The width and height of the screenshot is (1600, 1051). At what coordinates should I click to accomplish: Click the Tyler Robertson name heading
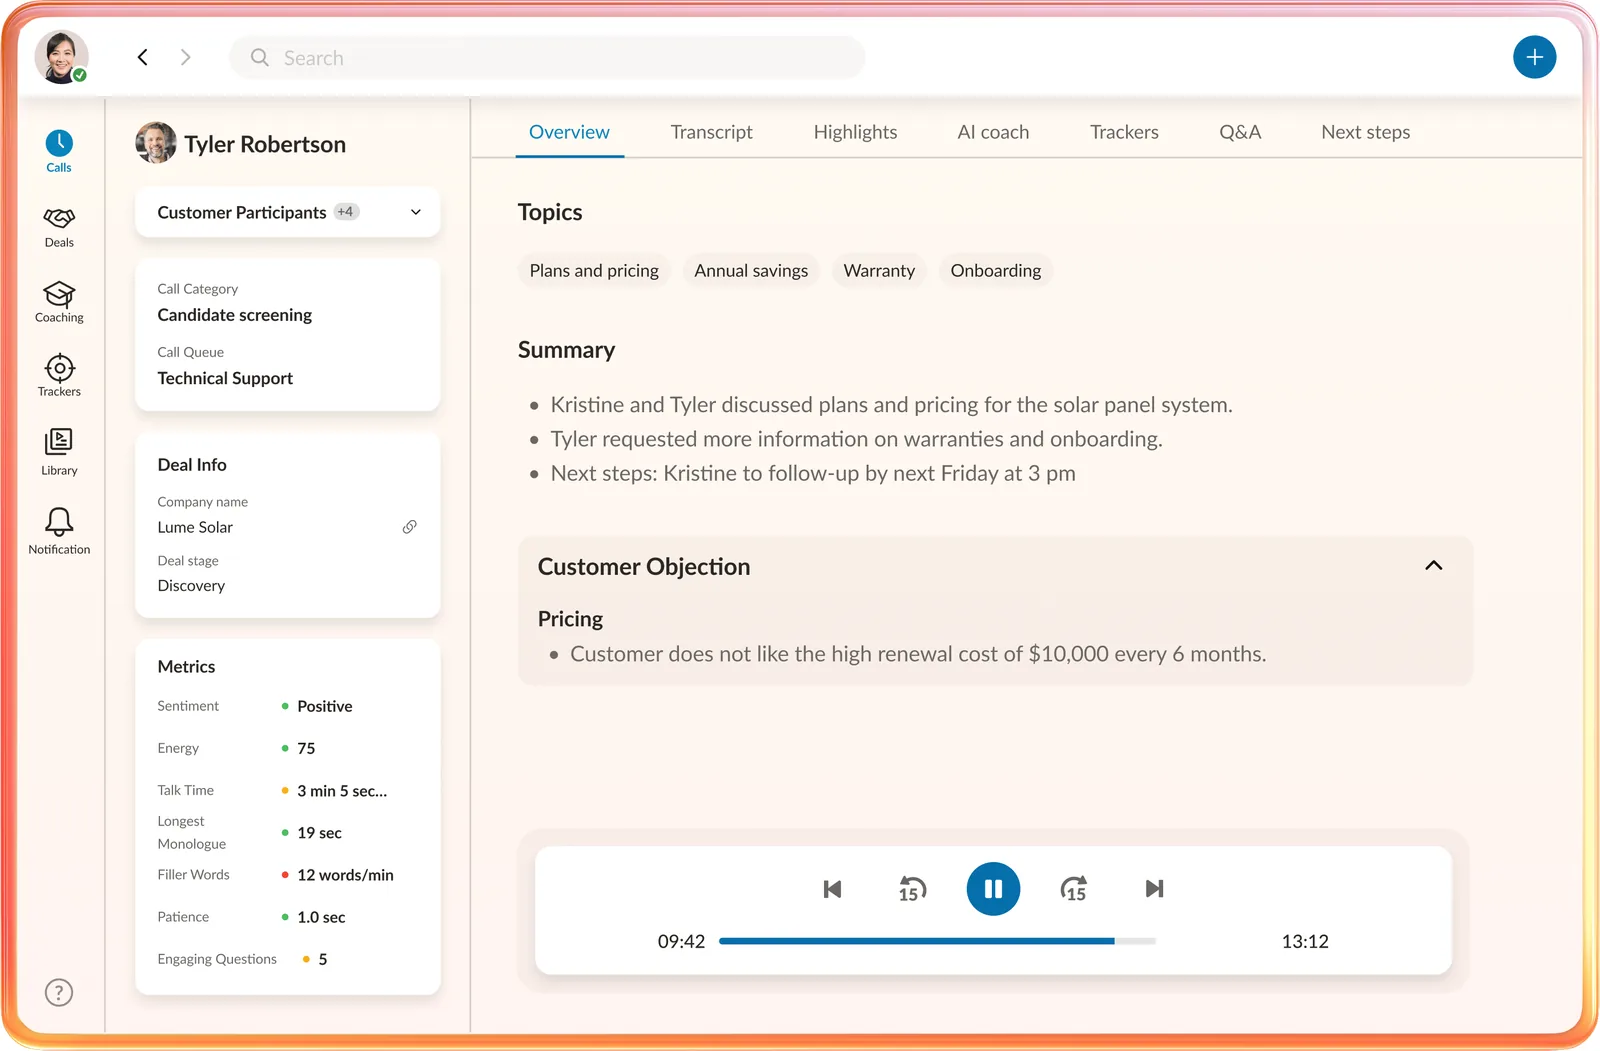[x=265, y=144]
